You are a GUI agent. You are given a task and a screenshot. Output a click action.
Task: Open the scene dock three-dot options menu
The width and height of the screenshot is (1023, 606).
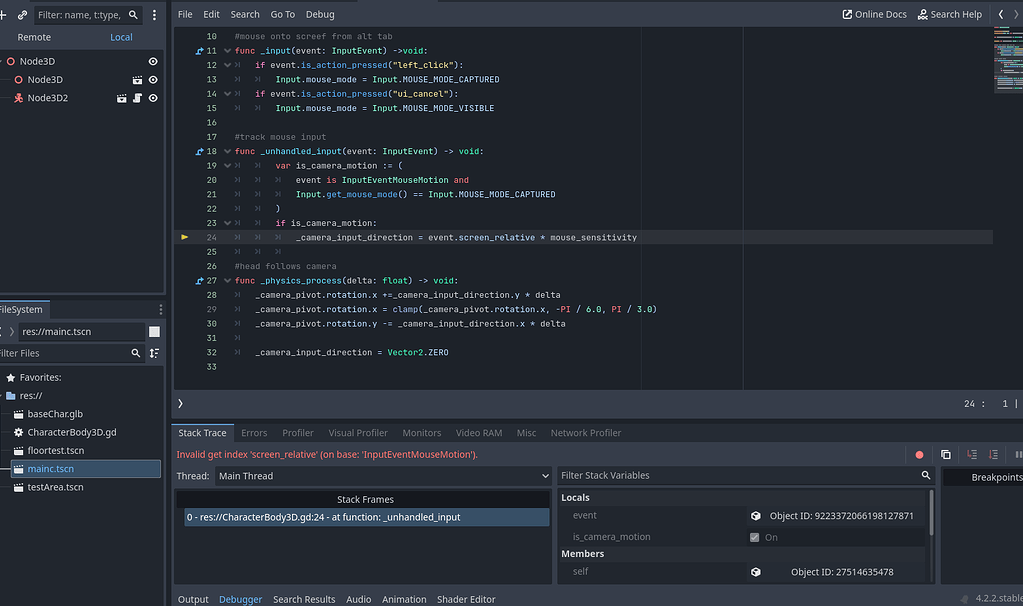pos(154,15)
